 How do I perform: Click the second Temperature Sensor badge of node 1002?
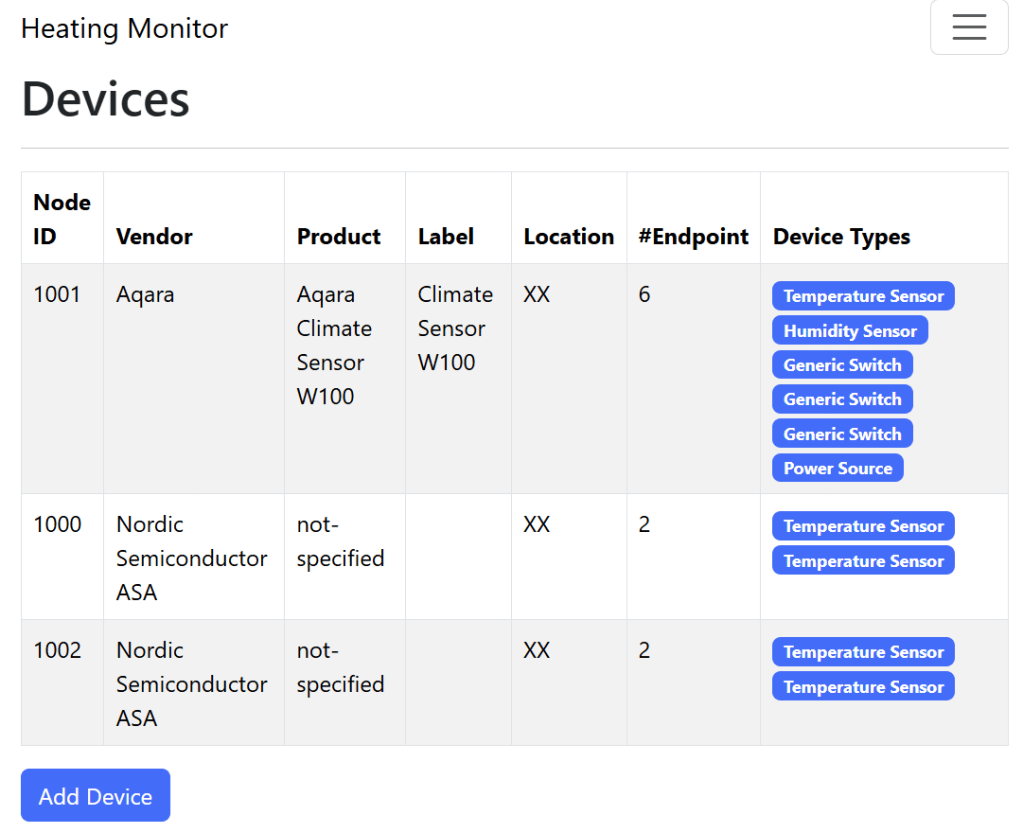point(862,686)
